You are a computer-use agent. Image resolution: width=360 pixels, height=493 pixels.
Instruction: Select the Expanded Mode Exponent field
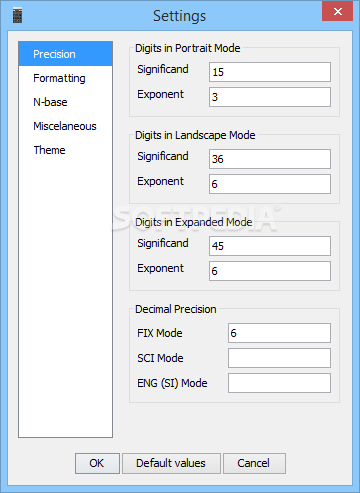270,271
